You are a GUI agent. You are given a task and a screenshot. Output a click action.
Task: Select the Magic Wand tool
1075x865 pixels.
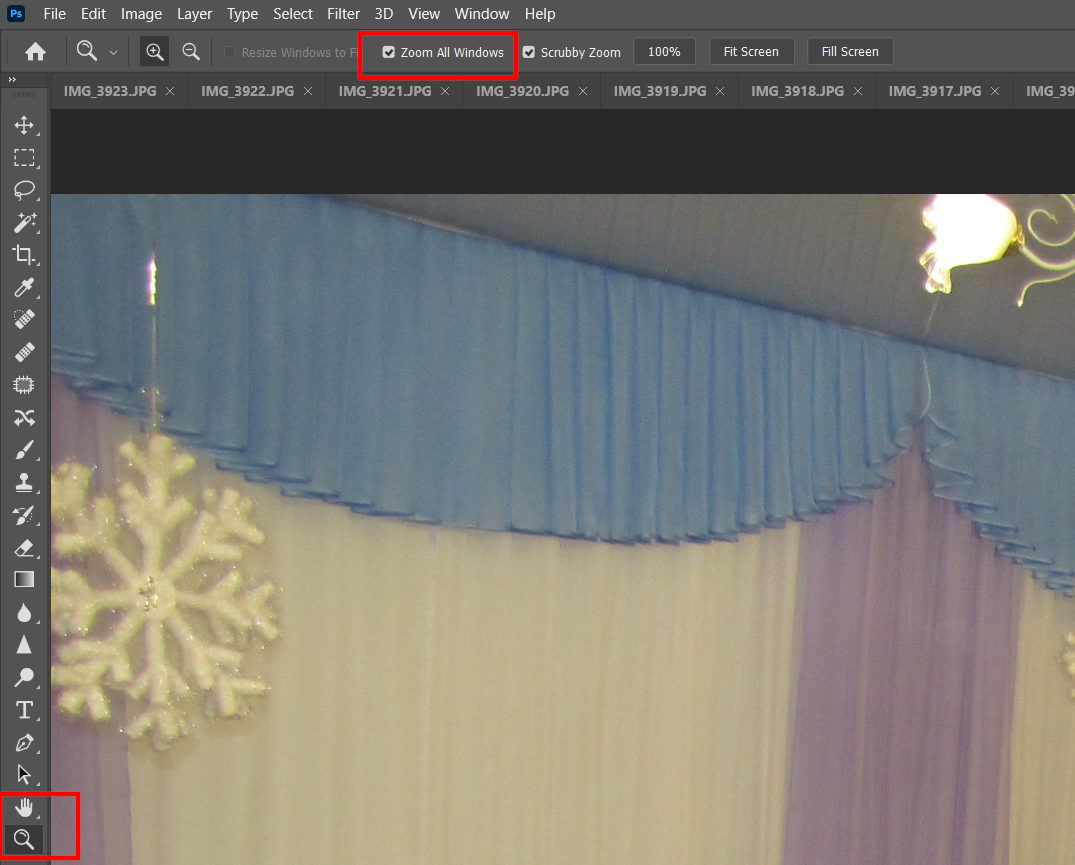tap(24, 222)
